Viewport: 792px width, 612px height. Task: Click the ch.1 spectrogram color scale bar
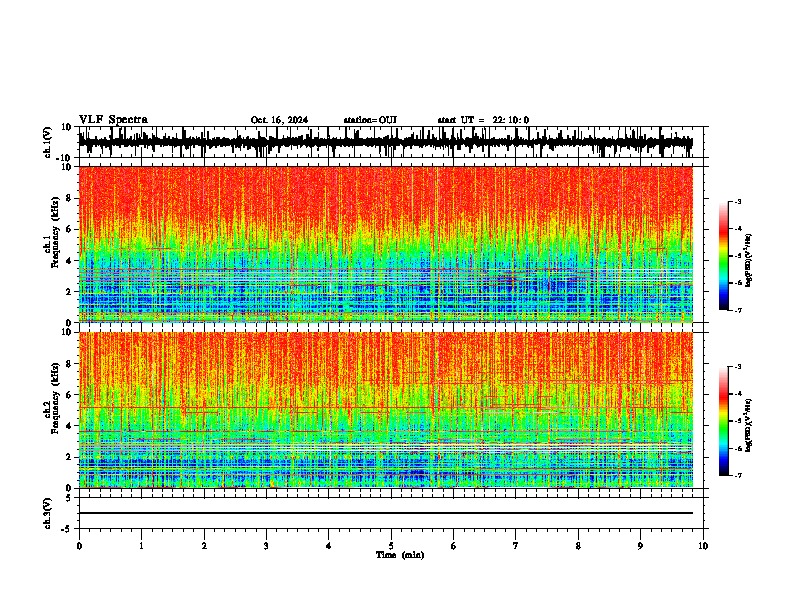(724, 256)
